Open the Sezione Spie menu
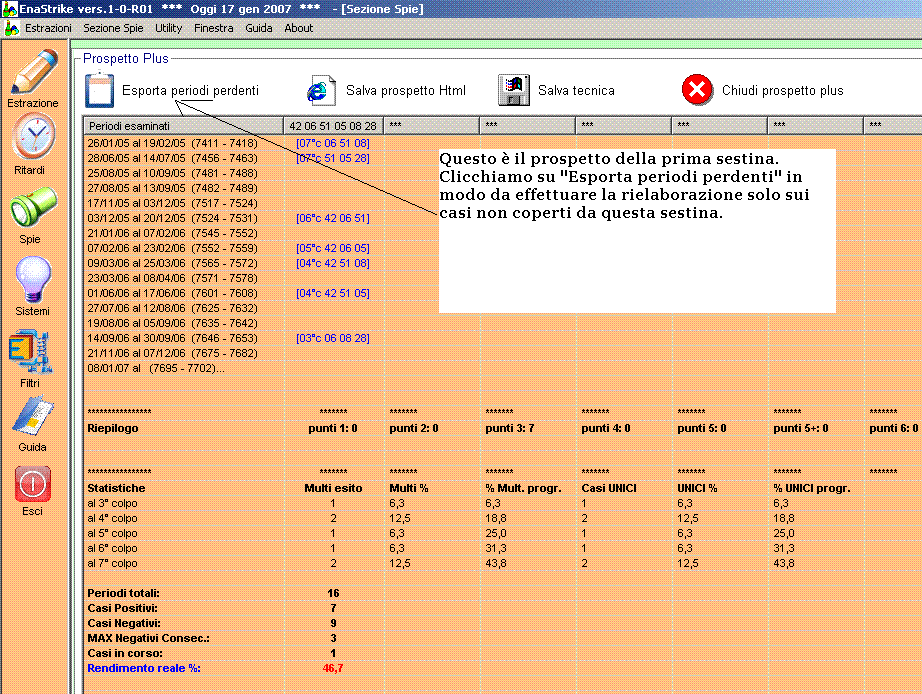This screenshot has width=922, height=694. 113,28
